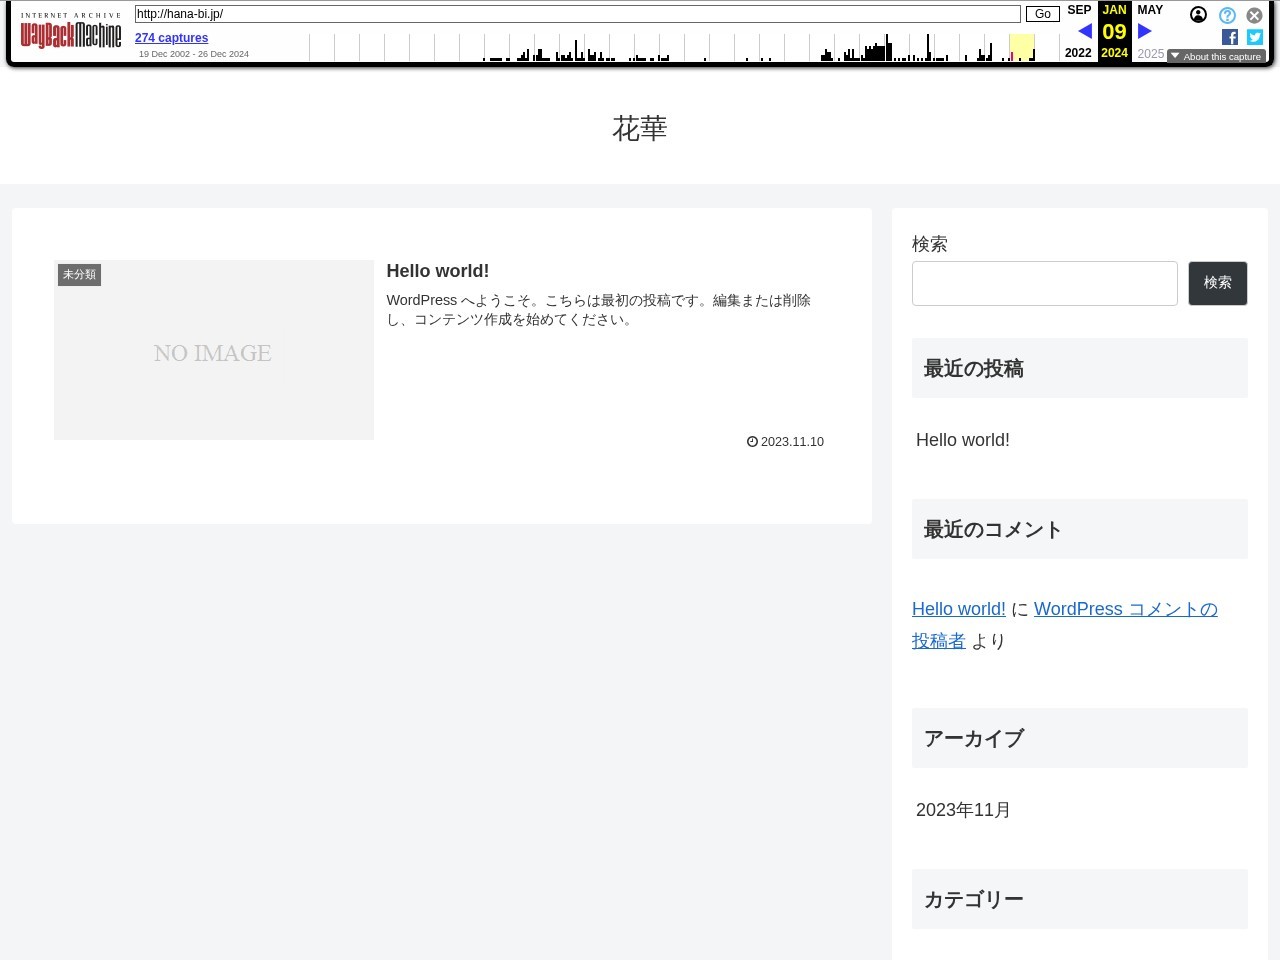1280x960 pixels.
Task: Open the user account icon
Action: 1198,15
